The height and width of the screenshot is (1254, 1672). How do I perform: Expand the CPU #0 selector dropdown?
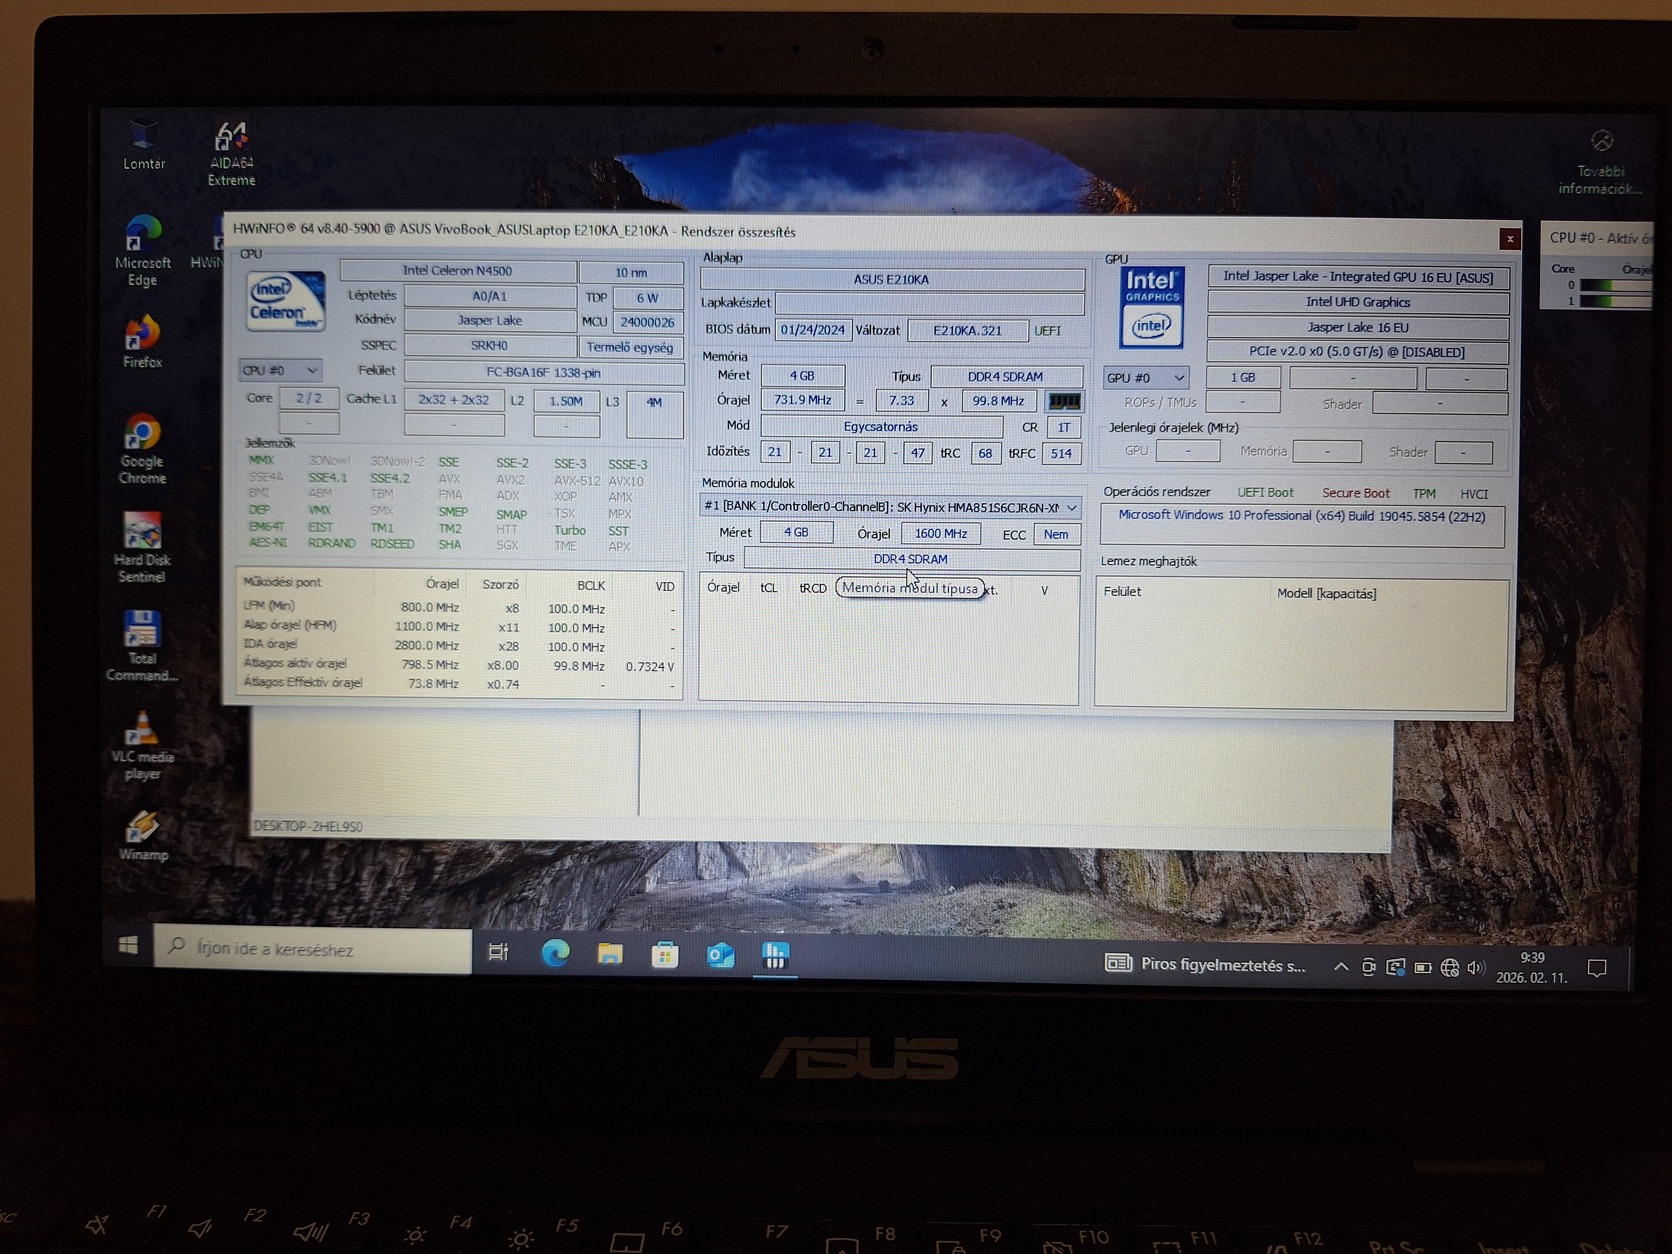[280, 370]
